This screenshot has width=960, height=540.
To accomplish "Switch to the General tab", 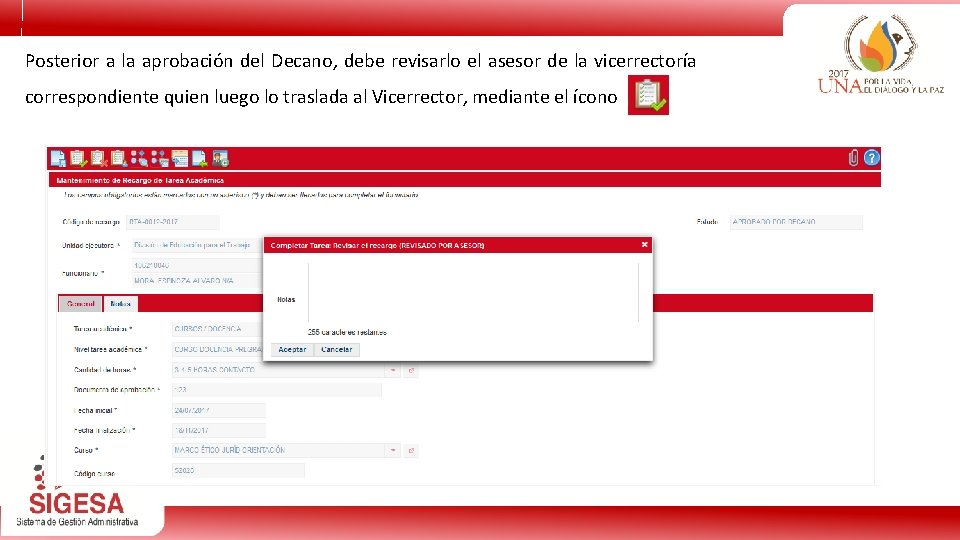I will click(81, 304).
